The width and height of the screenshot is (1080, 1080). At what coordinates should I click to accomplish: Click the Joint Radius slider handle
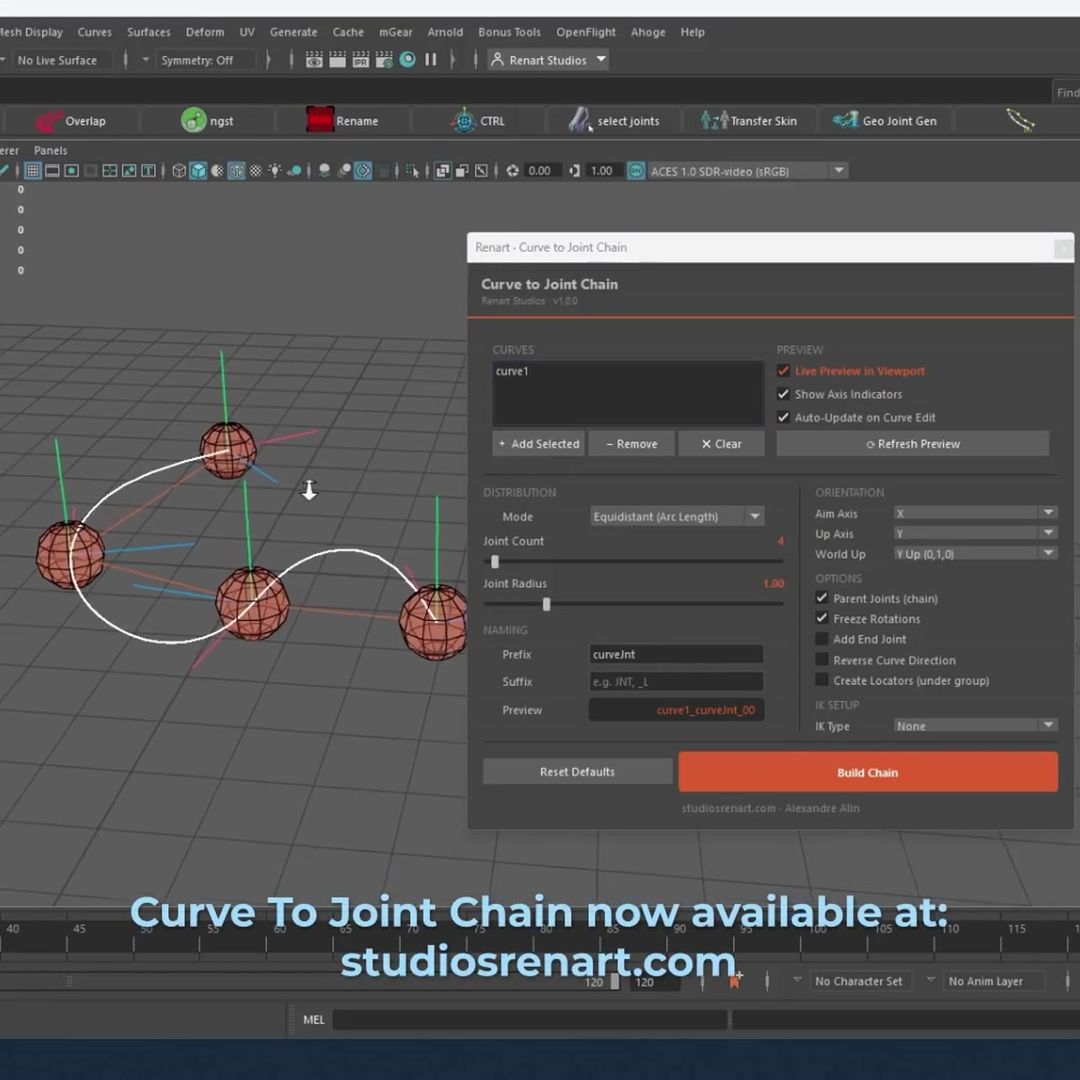pos(546,604)
